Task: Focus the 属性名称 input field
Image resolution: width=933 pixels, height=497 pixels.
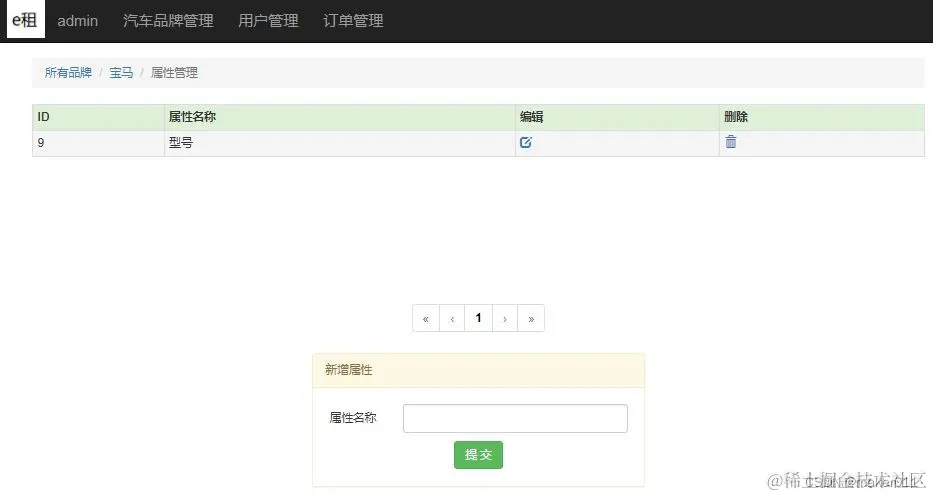Action: pos(515,418)
